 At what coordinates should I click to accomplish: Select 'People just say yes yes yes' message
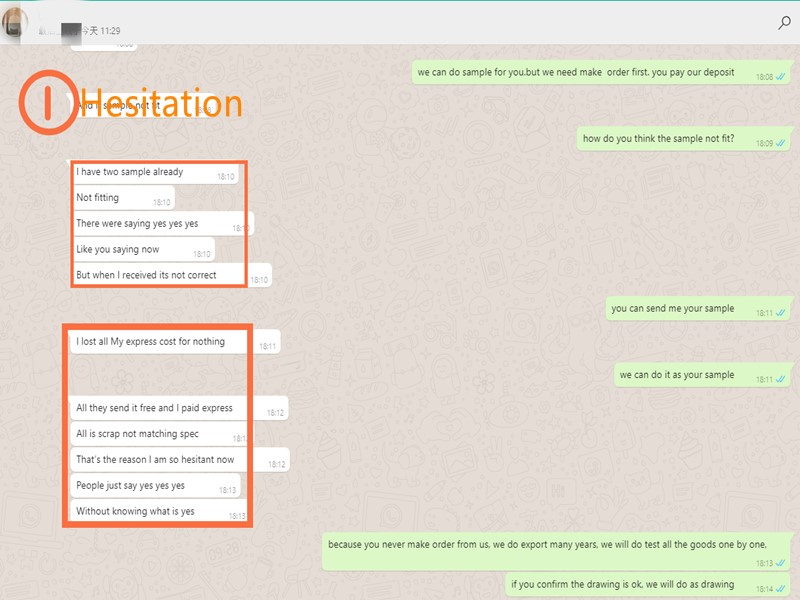156,485
